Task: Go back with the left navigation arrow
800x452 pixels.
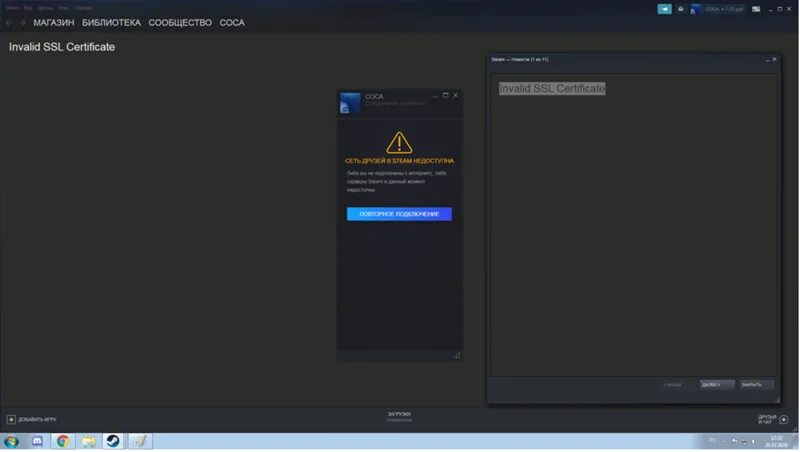Action: [9, 22]
